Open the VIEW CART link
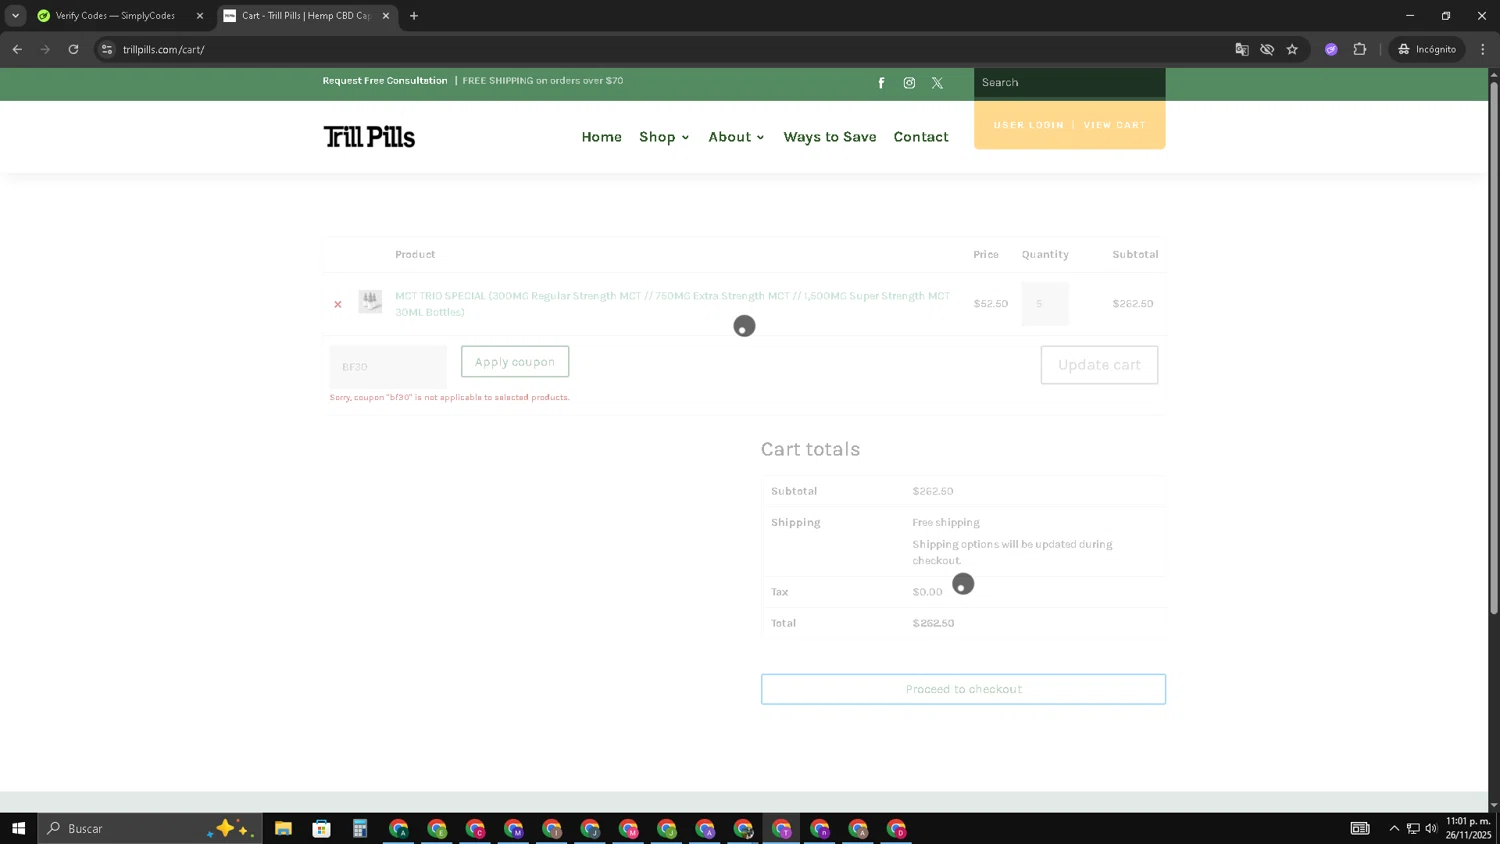 (1114, 125)
